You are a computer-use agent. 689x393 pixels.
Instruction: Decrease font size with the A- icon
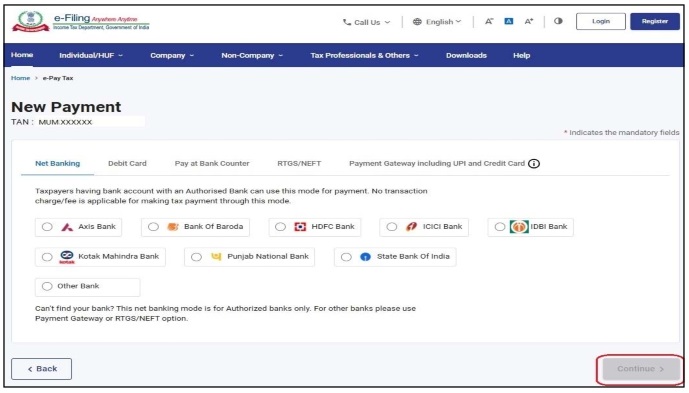click(489, 21)
